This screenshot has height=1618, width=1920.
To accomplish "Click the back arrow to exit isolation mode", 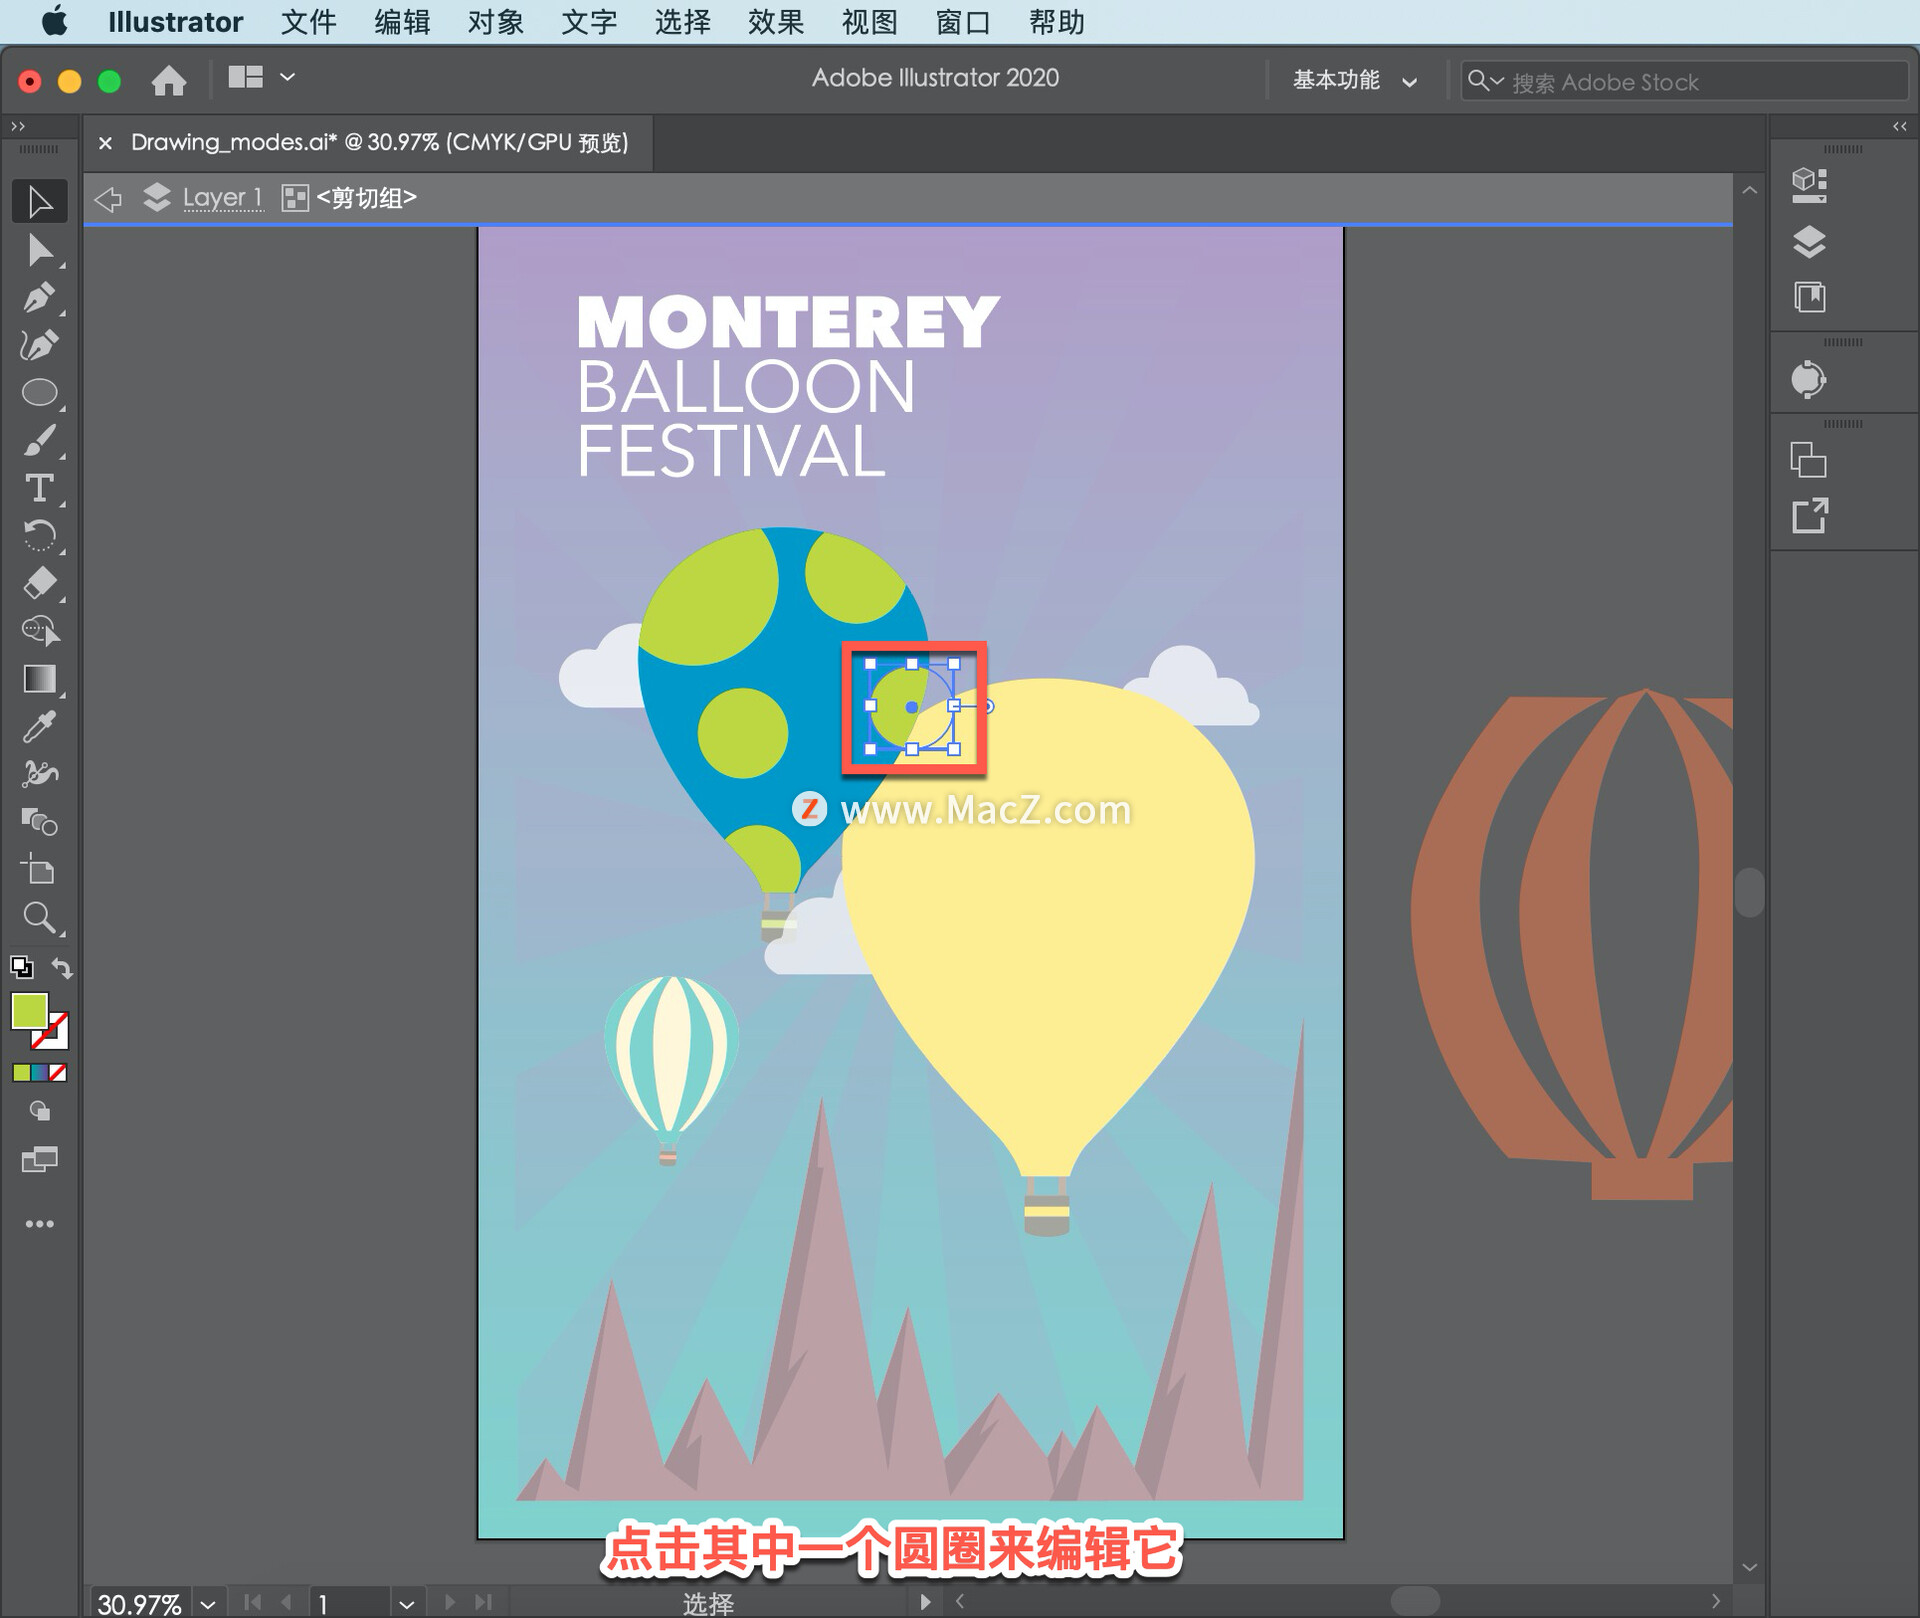I will tap(108, 198).
